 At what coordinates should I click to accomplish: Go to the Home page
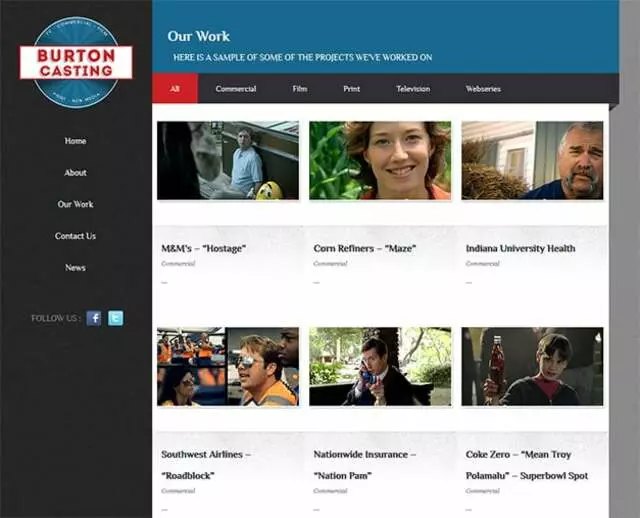click(x=75, y=141)
